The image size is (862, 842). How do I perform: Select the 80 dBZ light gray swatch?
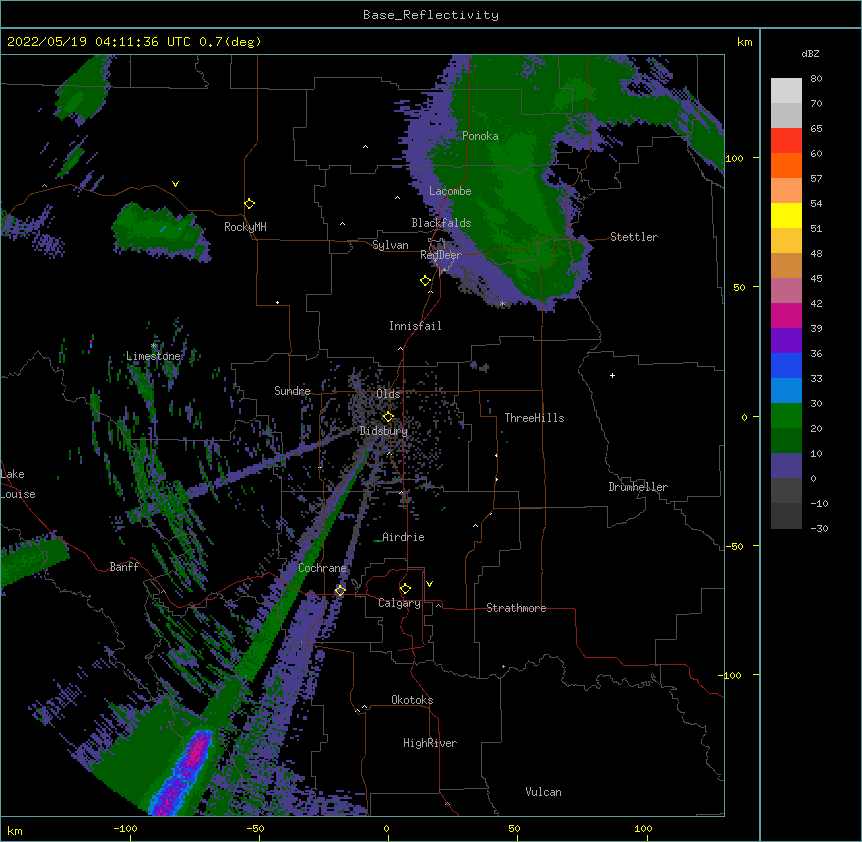point(786,91)
